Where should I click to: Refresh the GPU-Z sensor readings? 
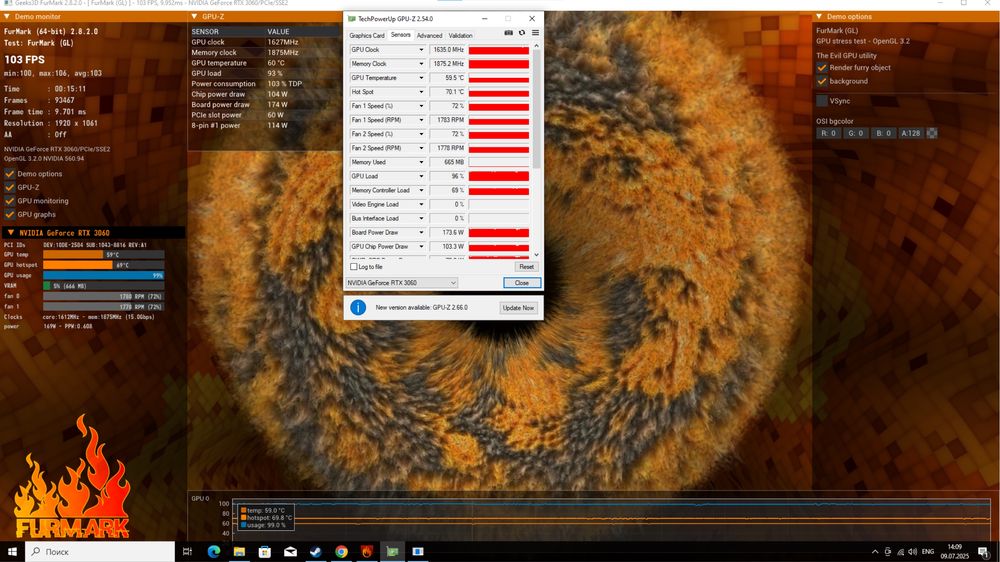click(x=522, y=33)
